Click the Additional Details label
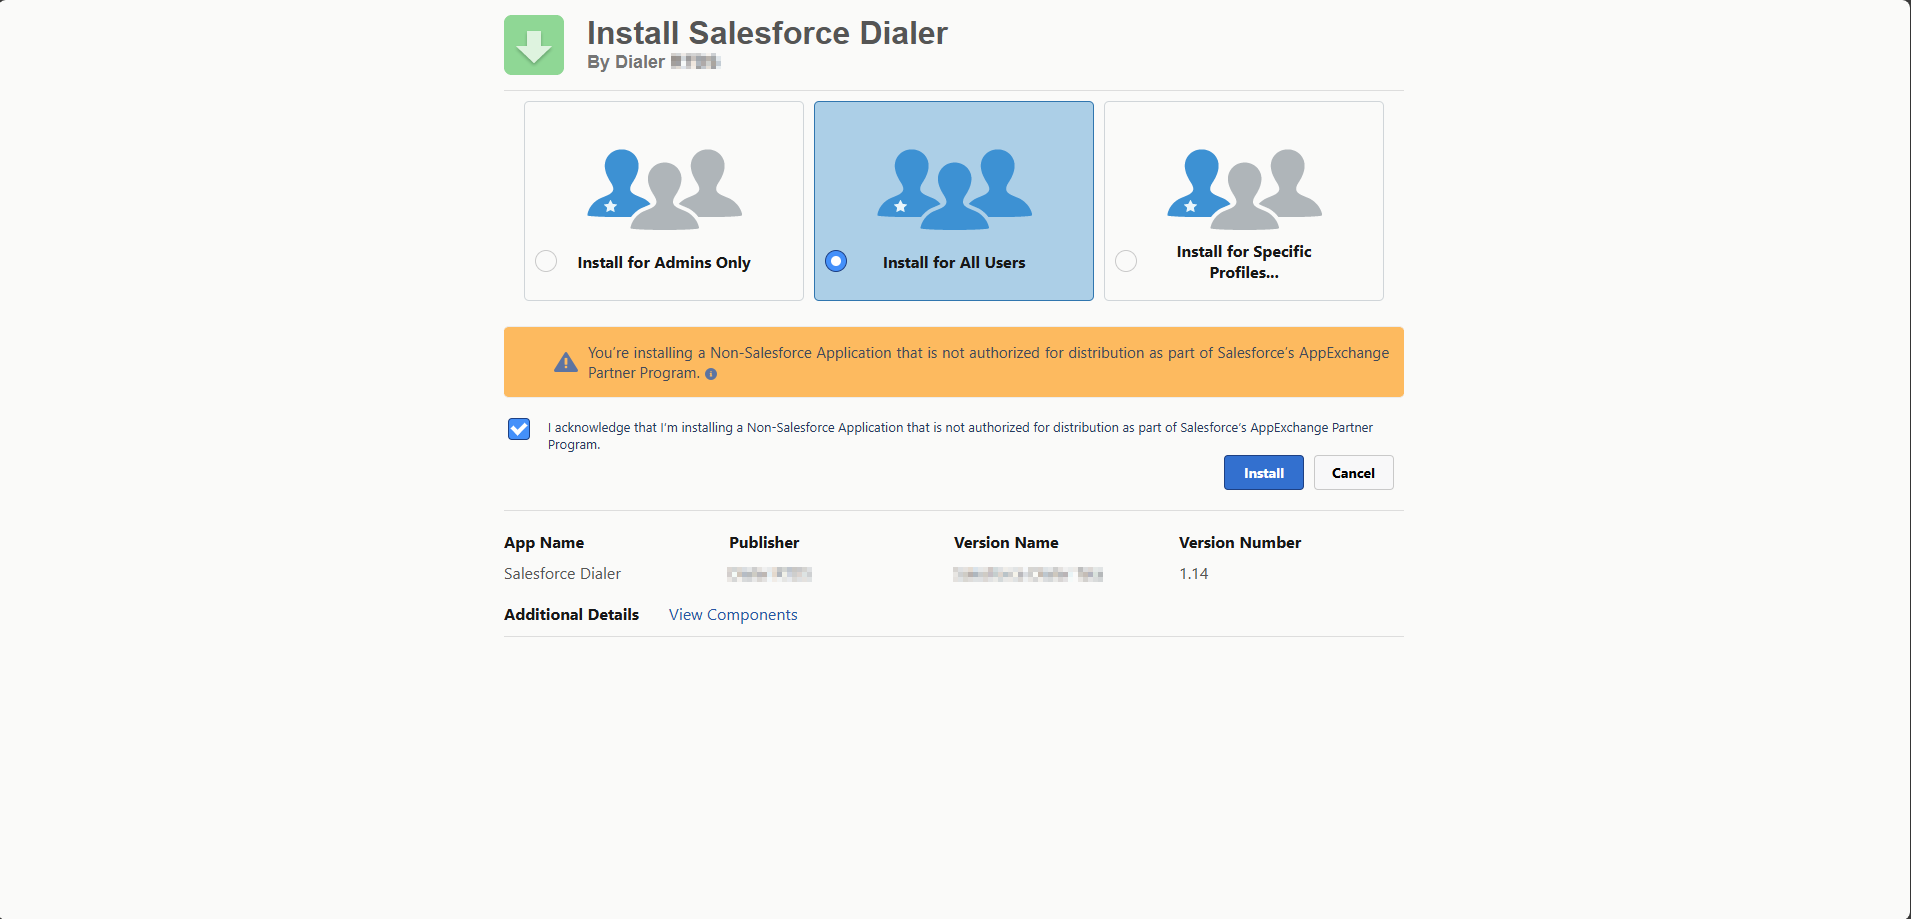This screenshot has height=919, width=1911. (x=571, y=614)
